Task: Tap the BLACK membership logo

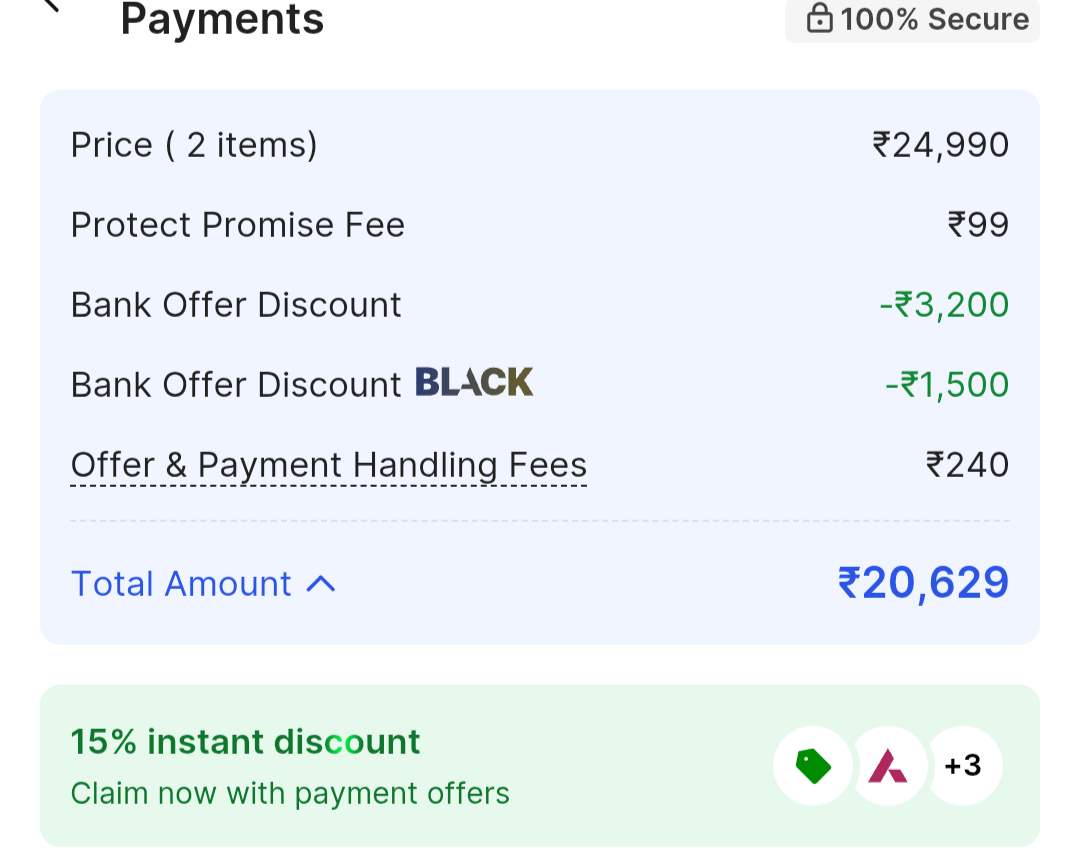Action: pos(474,382)
